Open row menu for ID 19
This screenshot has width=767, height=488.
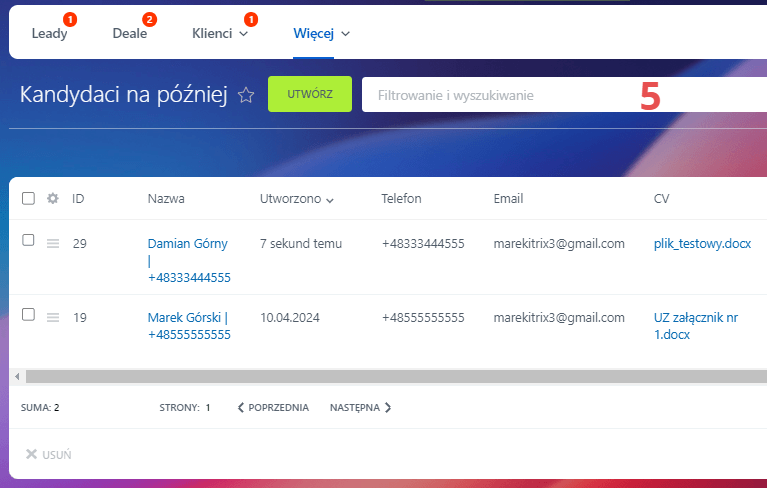[x=53, y=317]
